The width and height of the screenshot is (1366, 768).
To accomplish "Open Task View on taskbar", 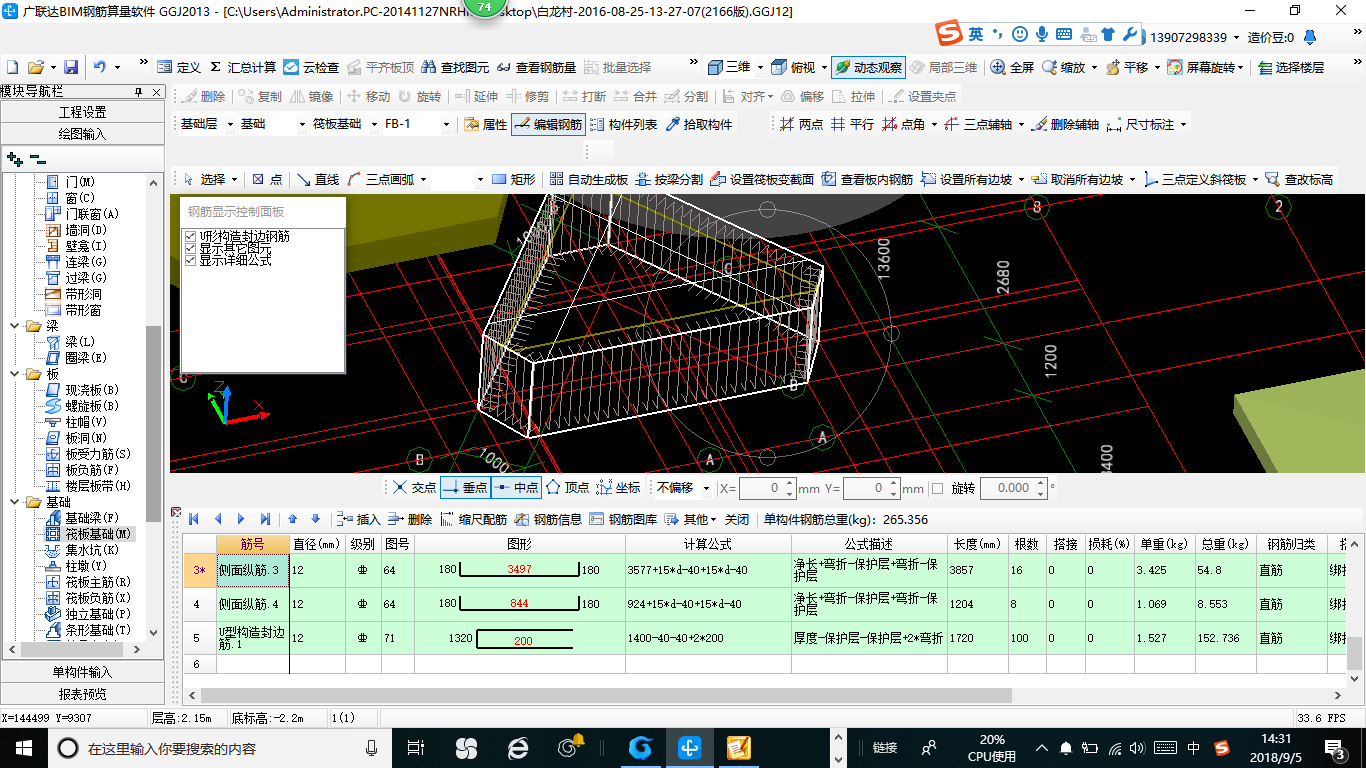I will pyautogui.click(x=416, y=748).
